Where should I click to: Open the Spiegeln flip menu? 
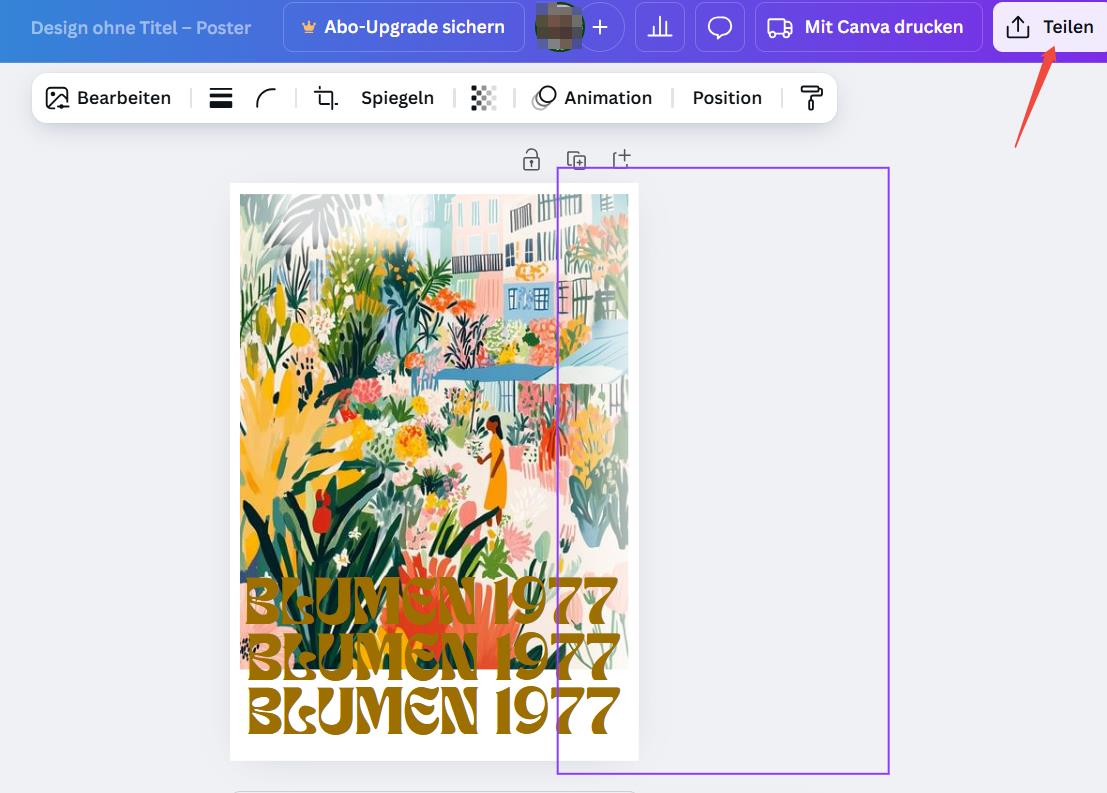(397, 98)
